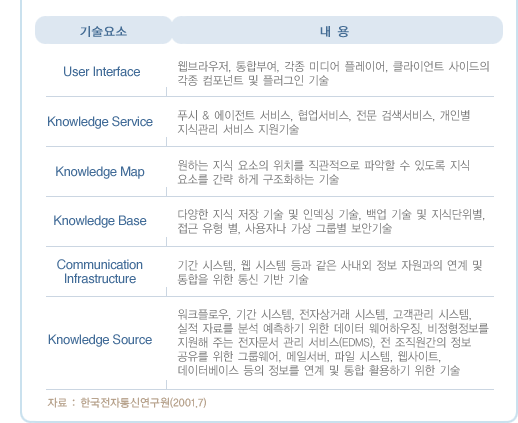Select the Knowledge Service label
The height and width of the screenshot is (423, 518).
coord(100,122)
